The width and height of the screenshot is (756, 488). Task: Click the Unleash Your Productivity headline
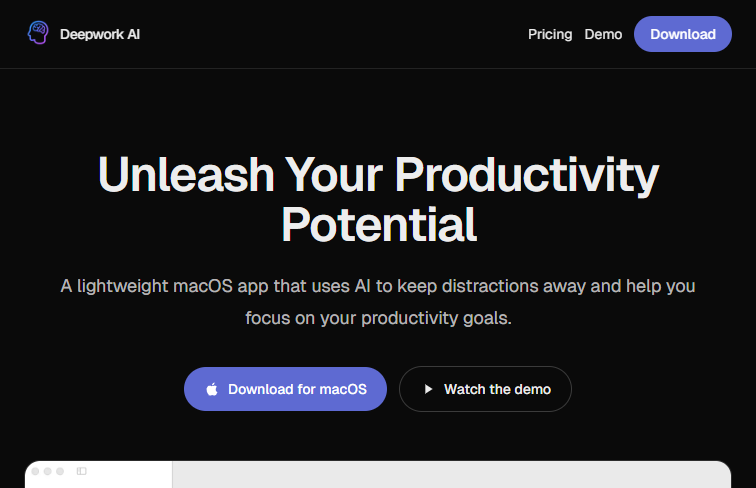(378, 175)
